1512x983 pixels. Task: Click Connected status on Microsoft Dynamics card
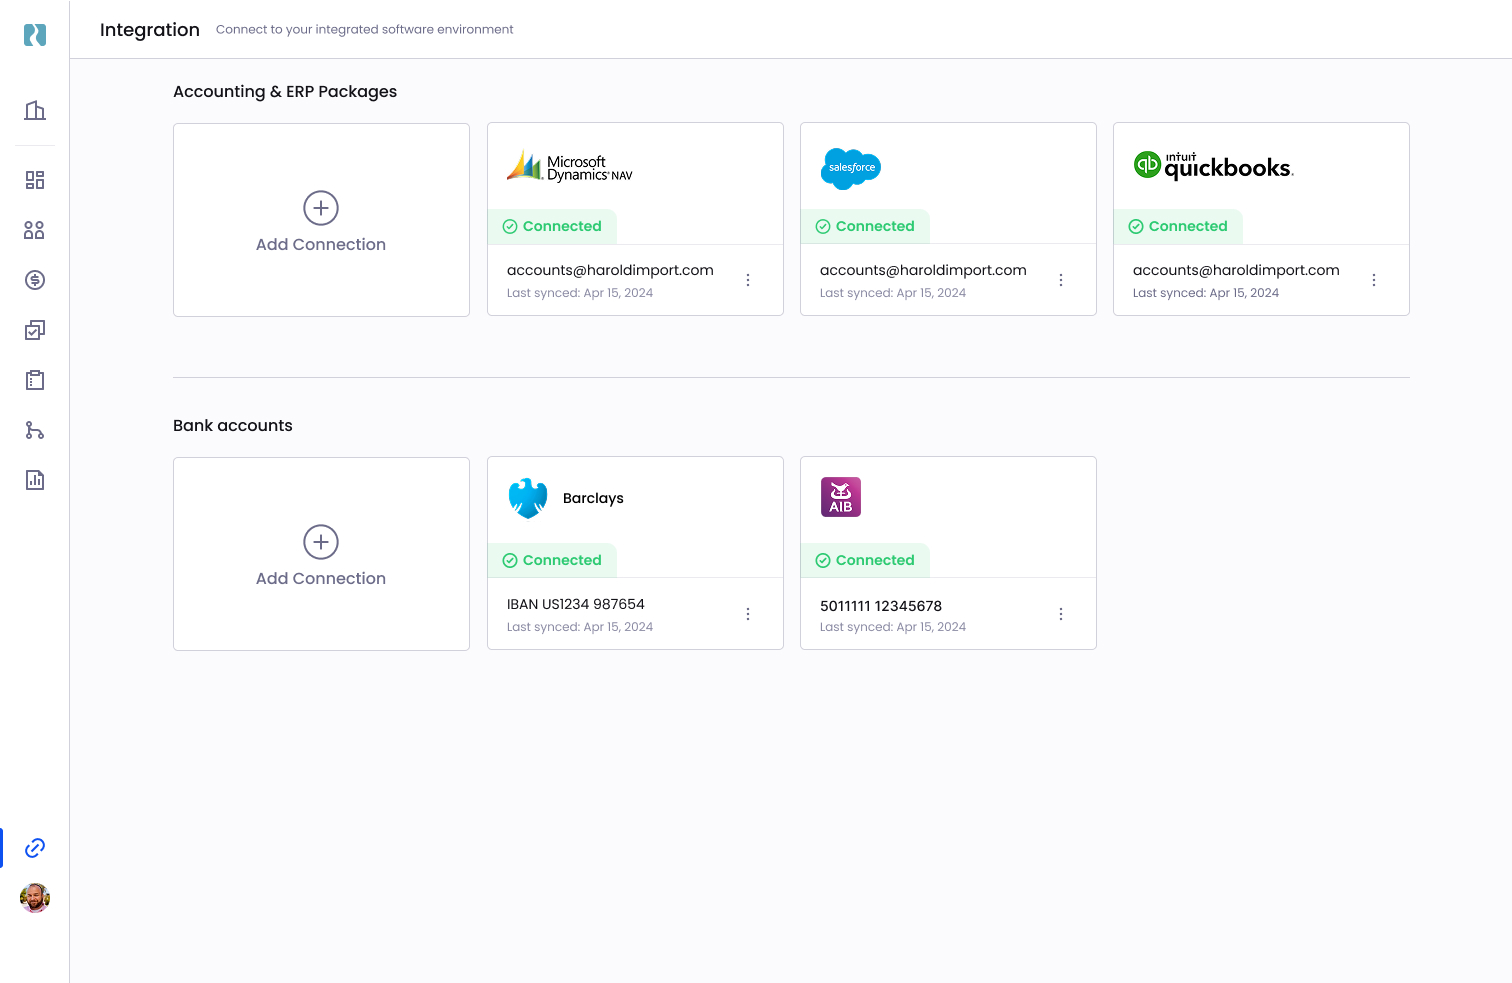(x=552, y=226)
